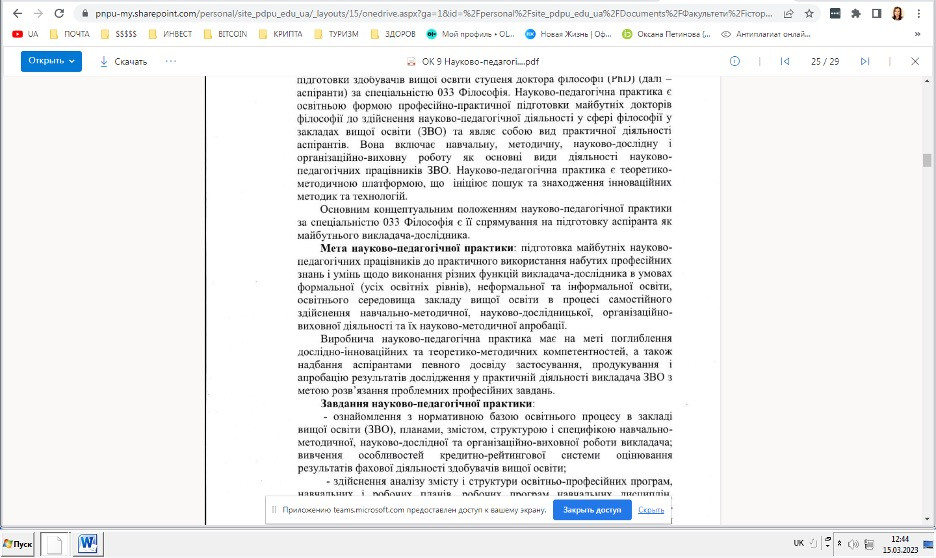
Task: Show hidden tray icons arrow
Action: (x=839, y=544)
